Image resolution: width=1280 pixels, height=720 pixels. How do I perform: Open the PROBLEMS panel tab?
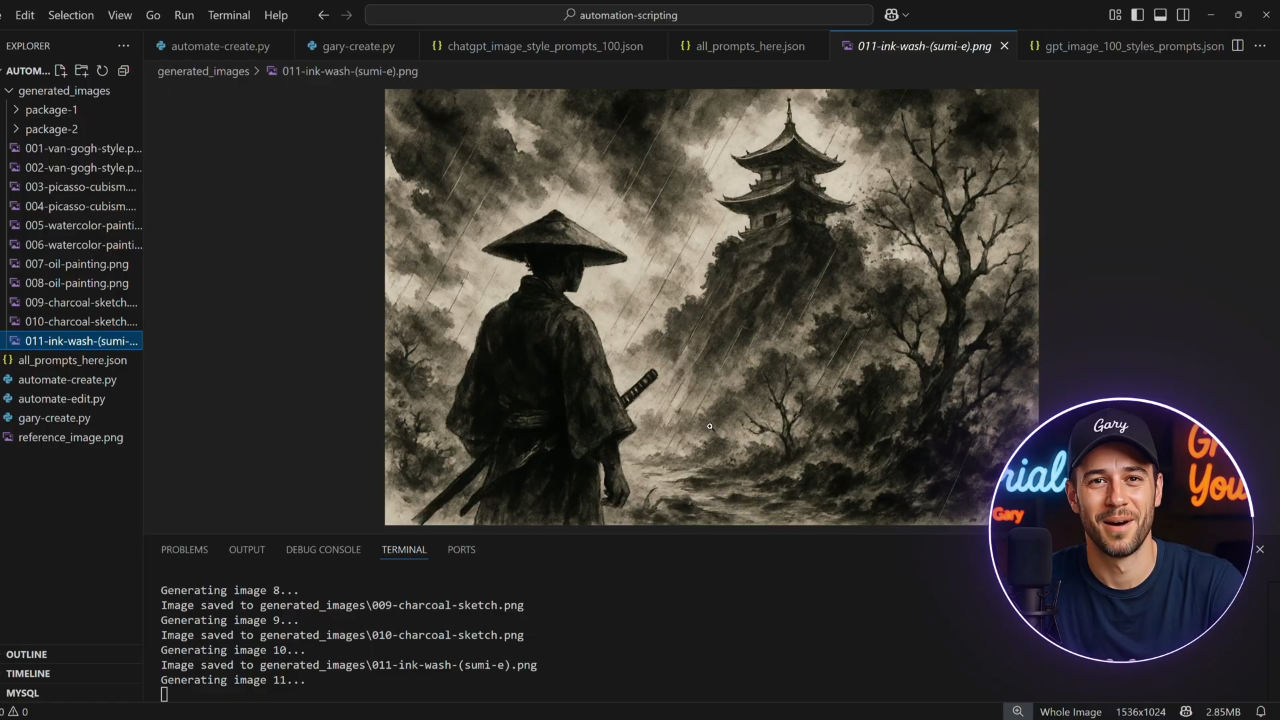184,550
